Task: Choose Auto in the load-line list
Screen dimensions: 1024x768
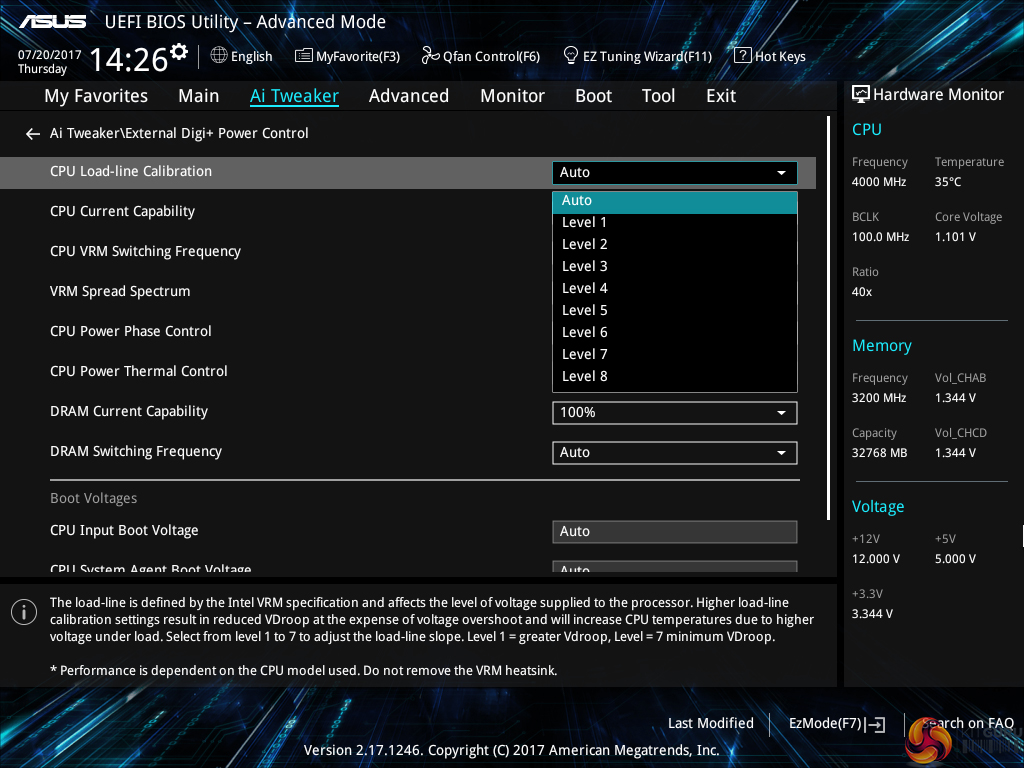Action: 675,201
